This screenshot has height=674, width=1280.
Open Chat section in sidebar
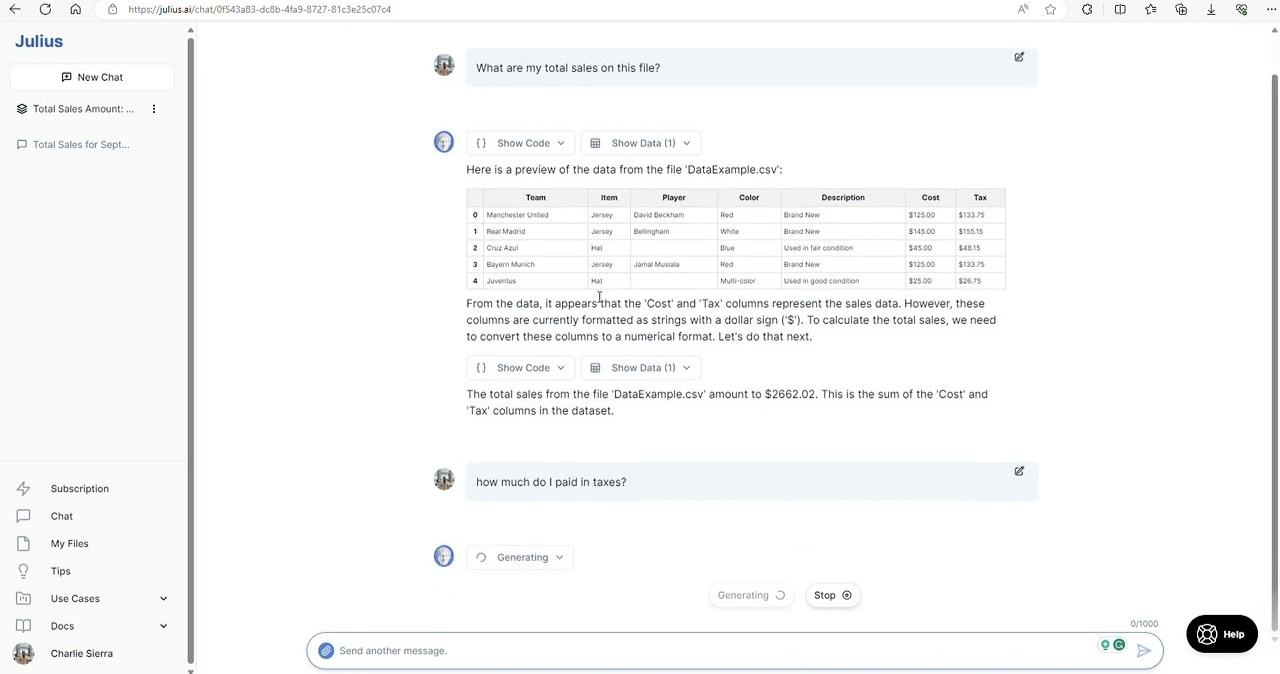pyautogui.click(x=62, y=516)
